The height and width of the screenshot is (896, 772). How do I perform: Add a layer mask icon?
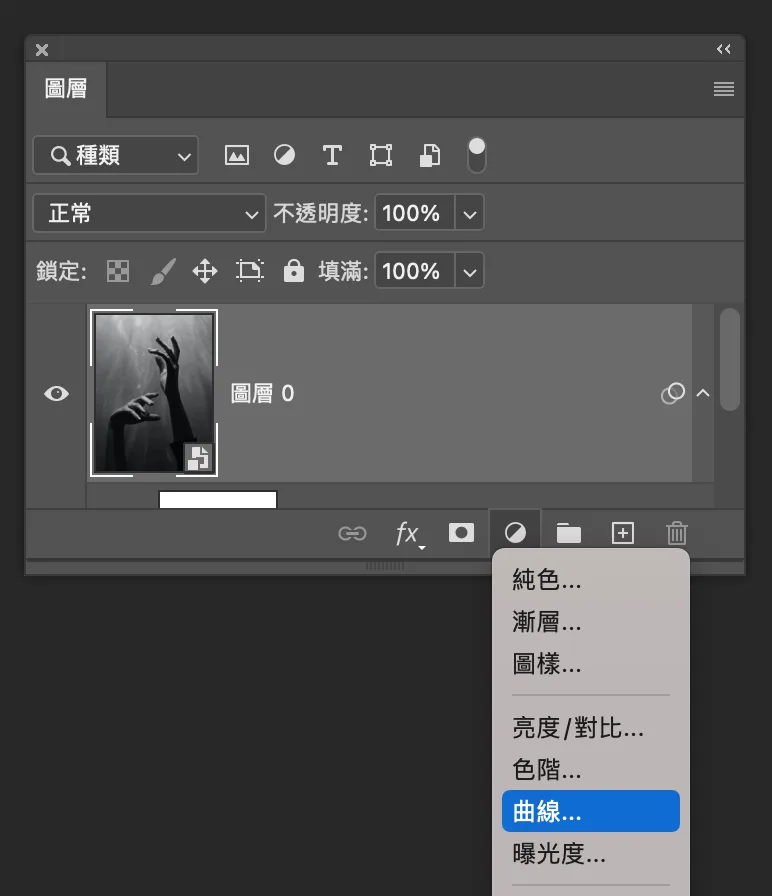tap(461, 533)
